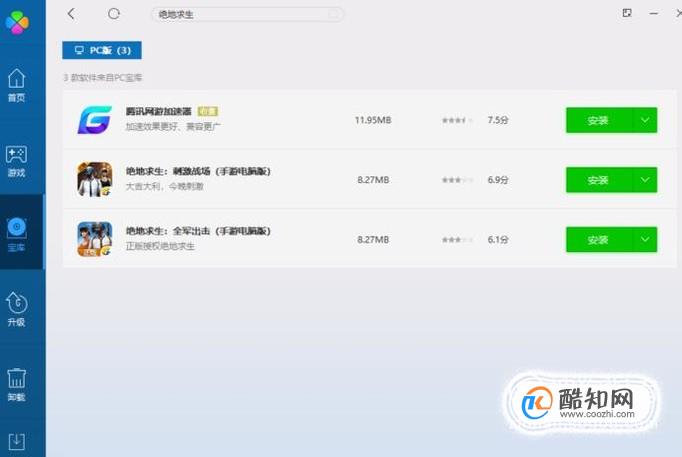Open the mini-window icon at top right
This screenshot has height=457, width=682.
[x=627, y=13]
